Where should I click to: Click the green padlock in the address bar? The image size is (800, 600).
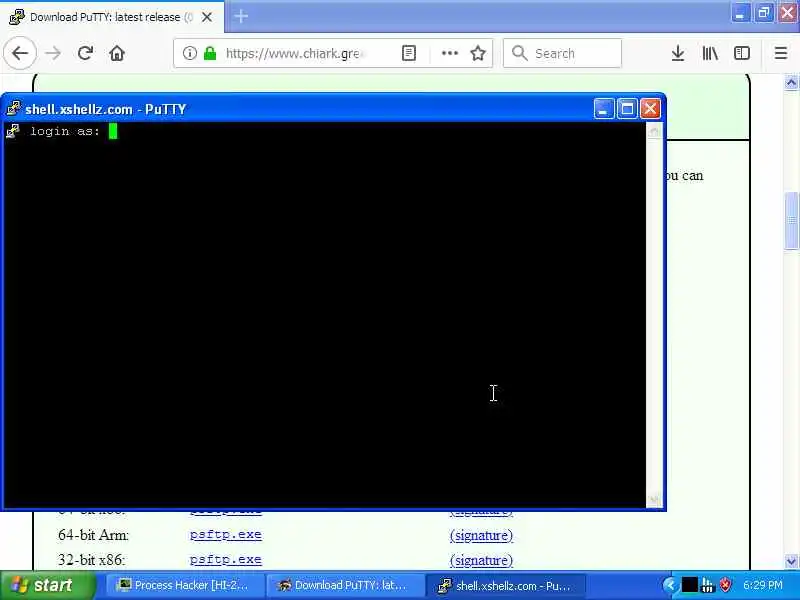[x=210, y=53]
